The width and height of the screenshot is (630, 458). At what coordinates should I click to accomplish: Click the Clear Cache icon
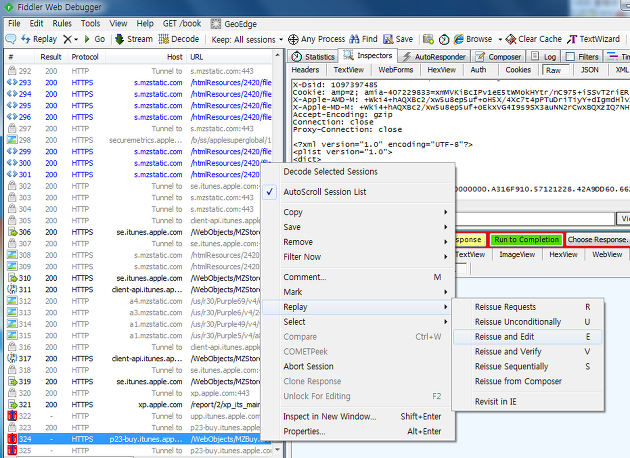511,39
